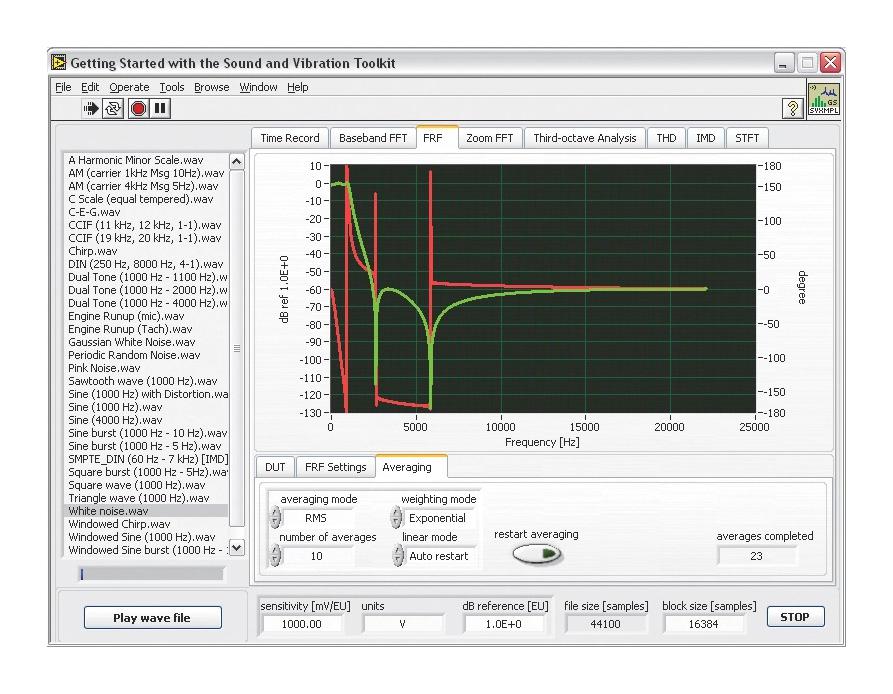Select C-E-G.wav in the list
This screenshot has height=694, width=893.
coord(147,212)
